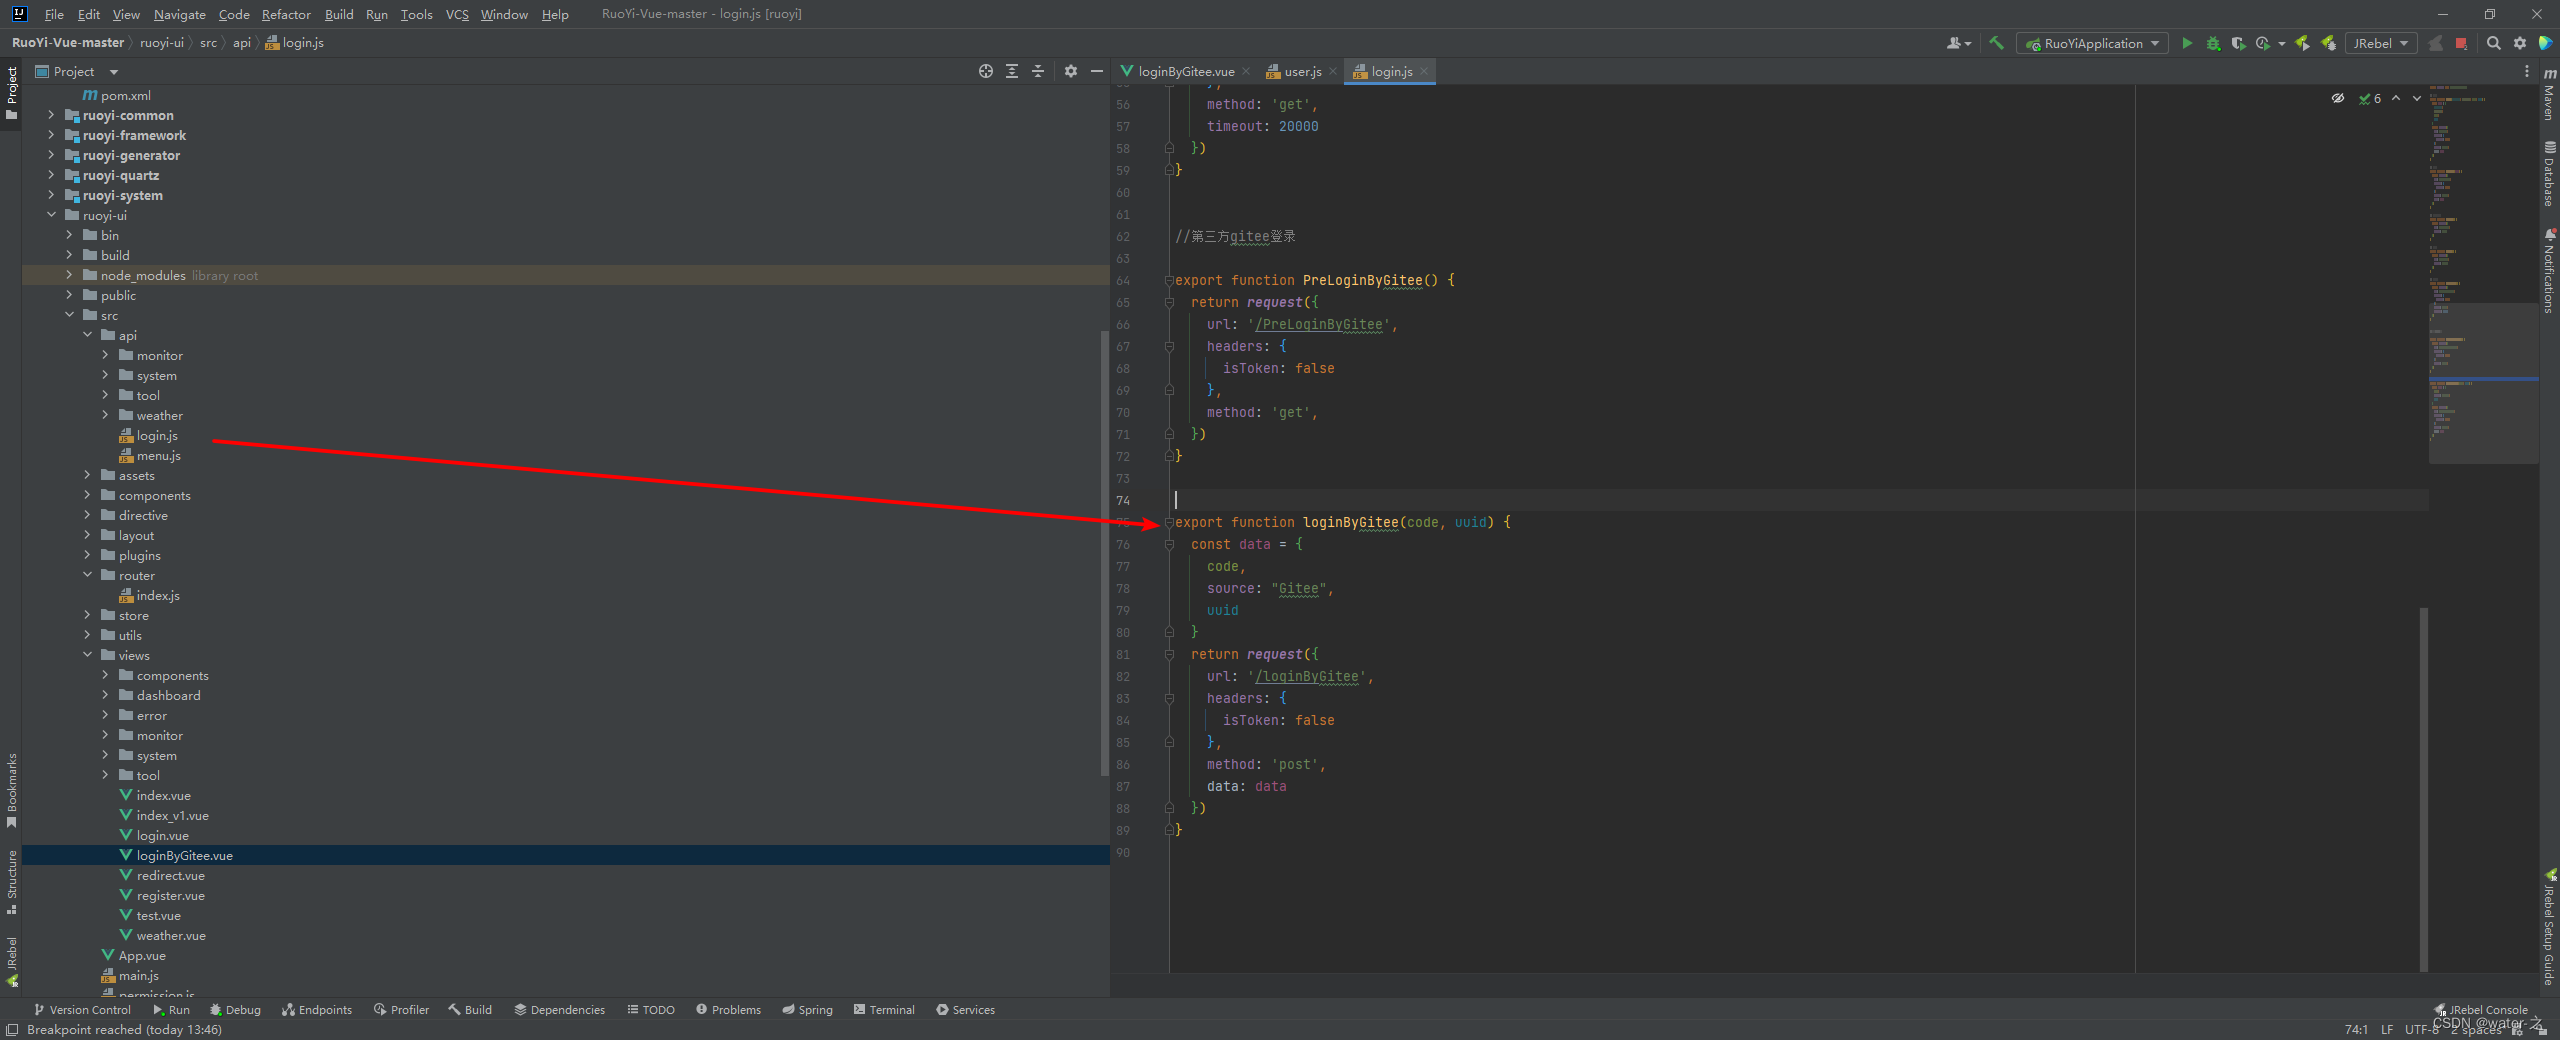Open the Database tool window

coord(2549,173)
